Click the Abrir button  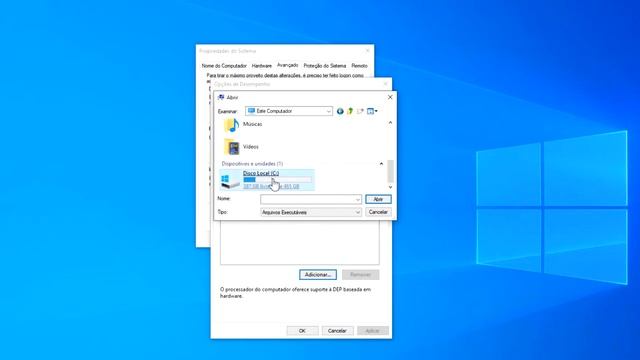coord(378,199)
